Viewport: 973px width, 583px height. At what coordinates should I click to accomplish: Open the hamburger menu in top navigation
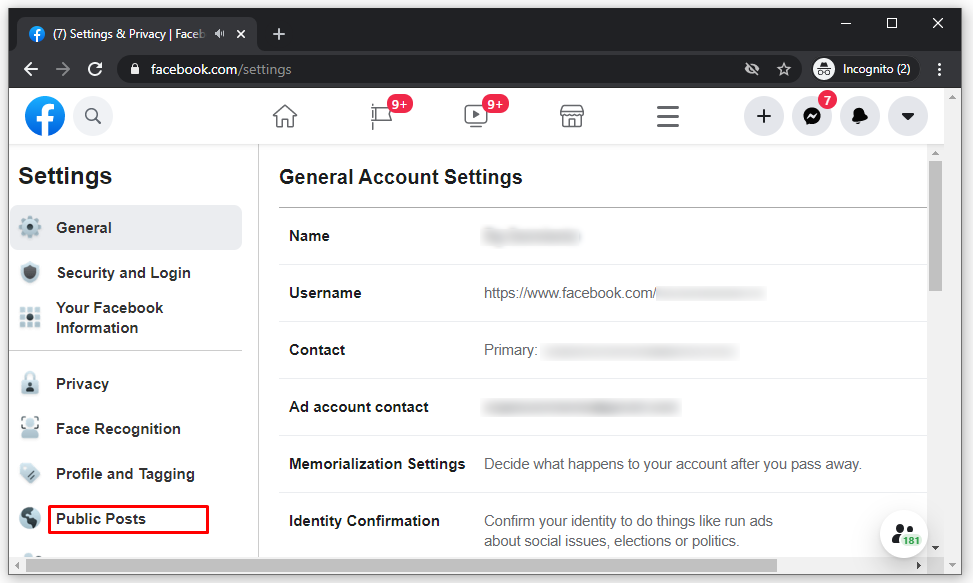click(x=667, y=116)
